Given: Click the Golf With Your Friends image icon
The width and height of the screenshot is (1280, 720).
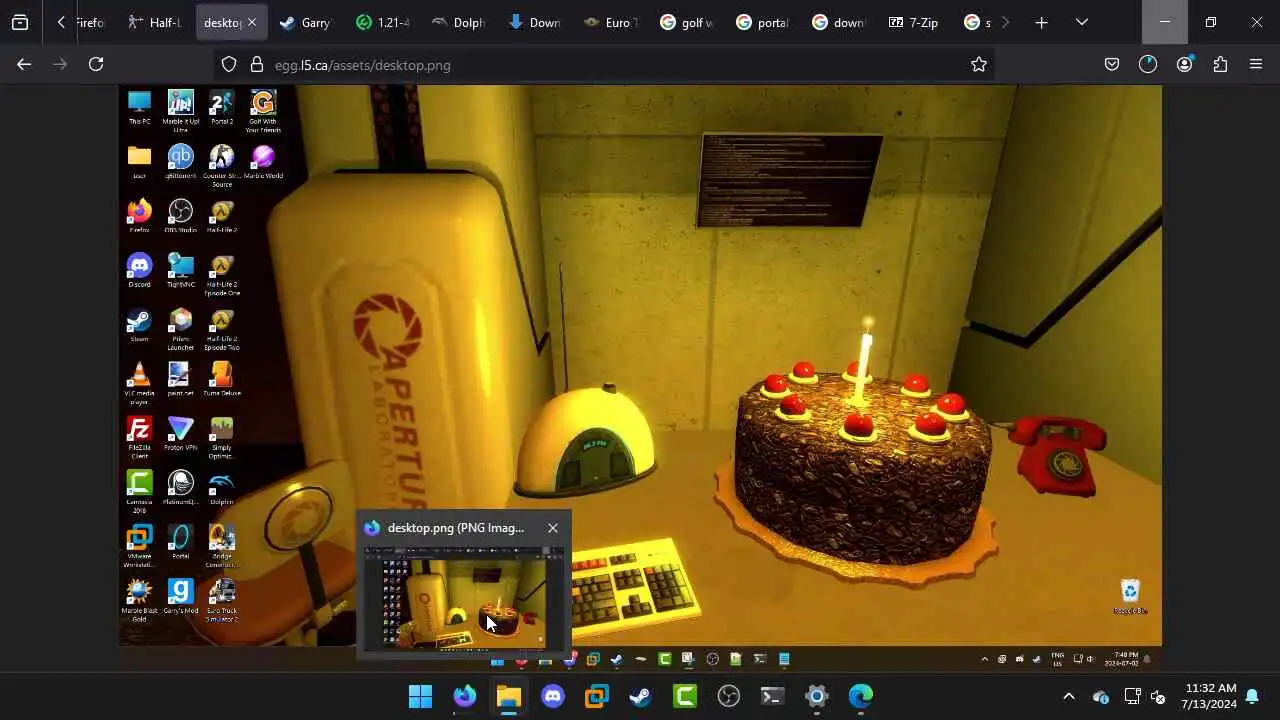Looking at the screenshot, I should (x=262, y=111).
